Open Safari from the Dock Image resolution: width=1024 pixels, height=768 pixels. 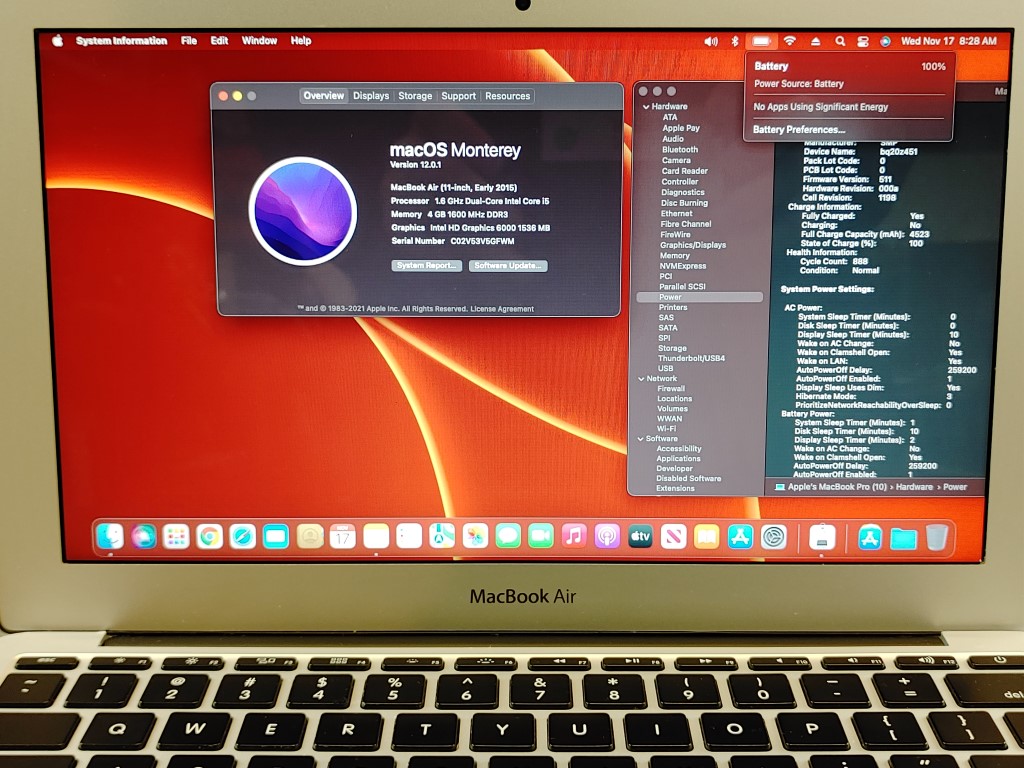[242, 537]
